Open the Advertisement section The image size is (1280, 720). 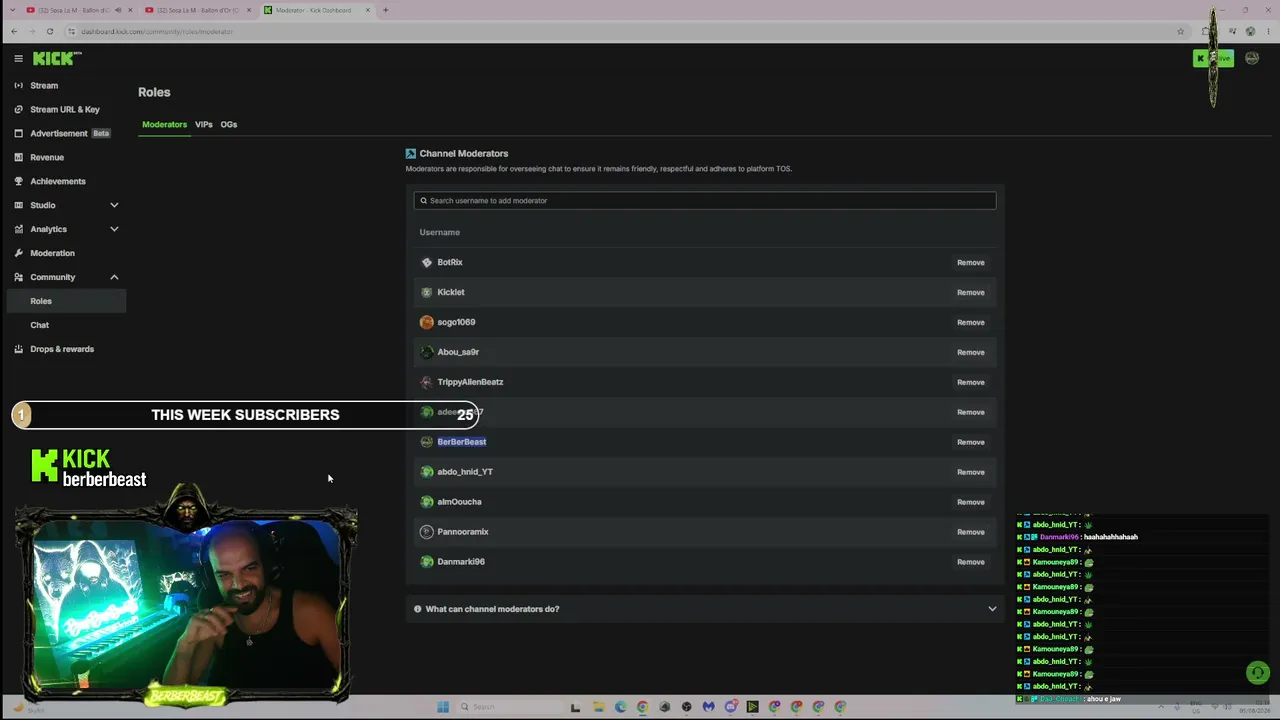click(59, 134)
